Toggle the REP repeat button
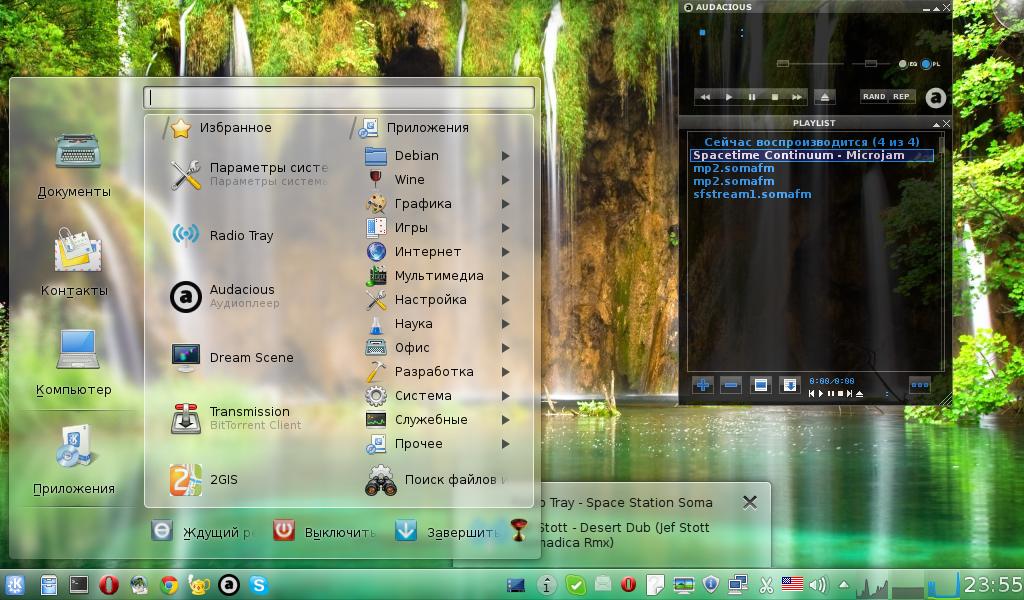 coord(901,97)
